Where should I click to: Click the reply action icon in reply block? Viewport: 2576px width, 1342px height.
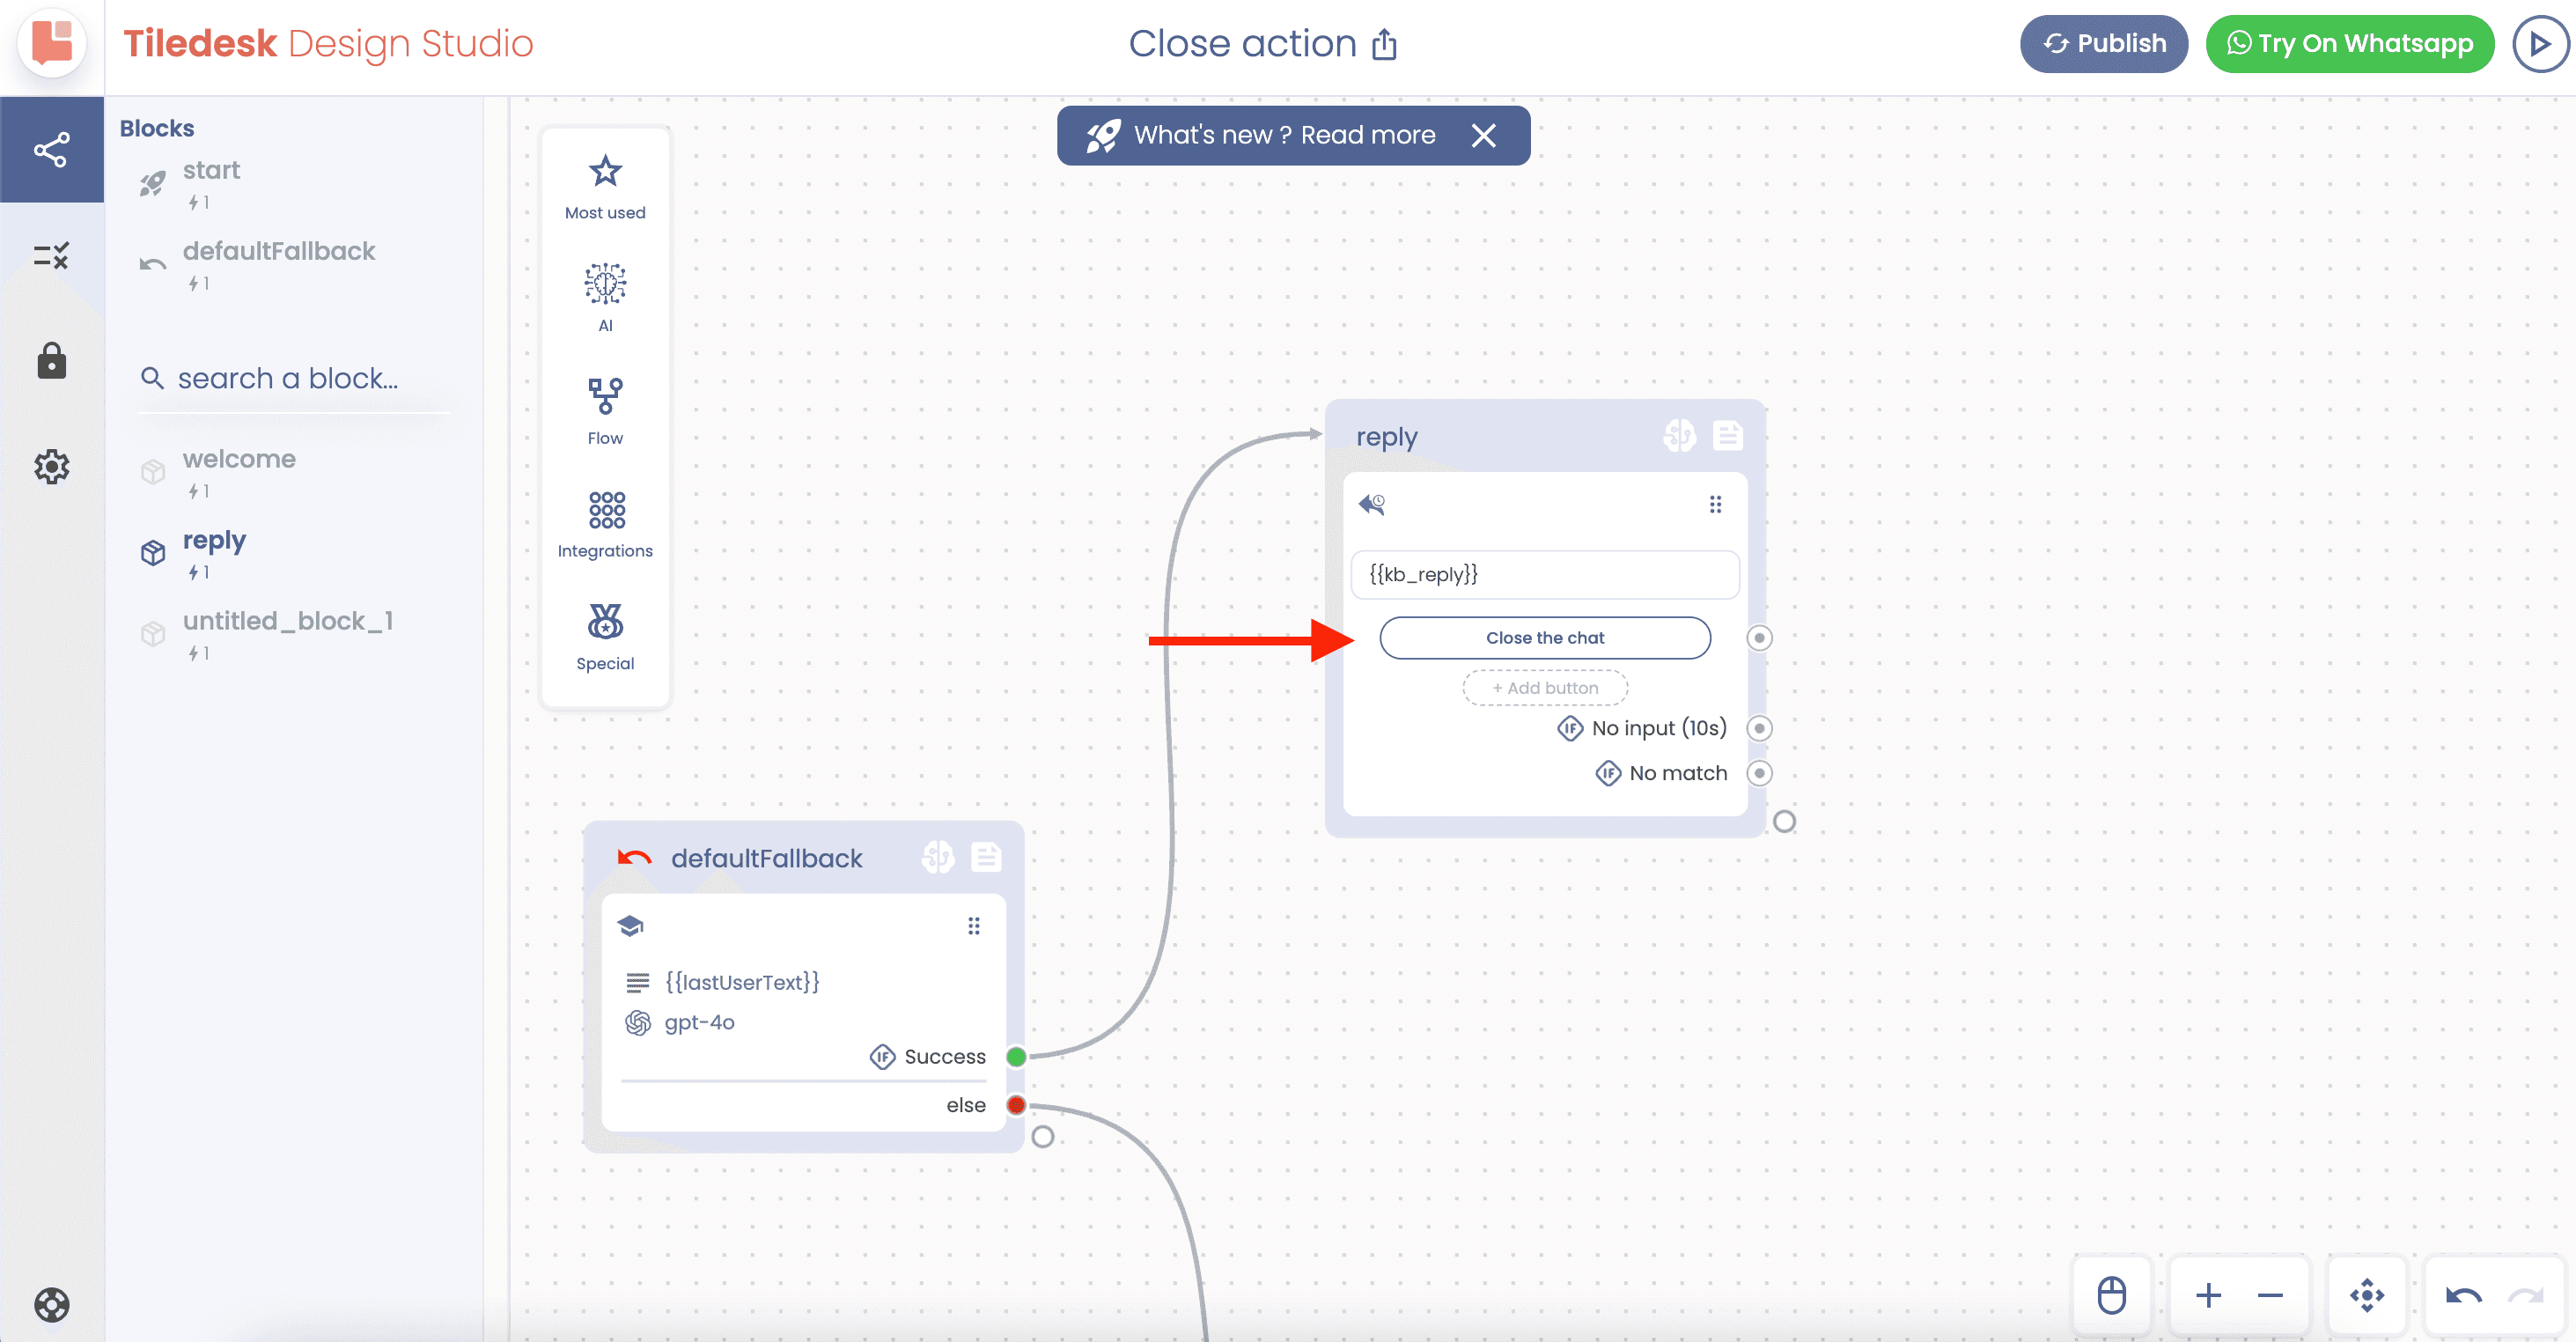[1372, 504]
